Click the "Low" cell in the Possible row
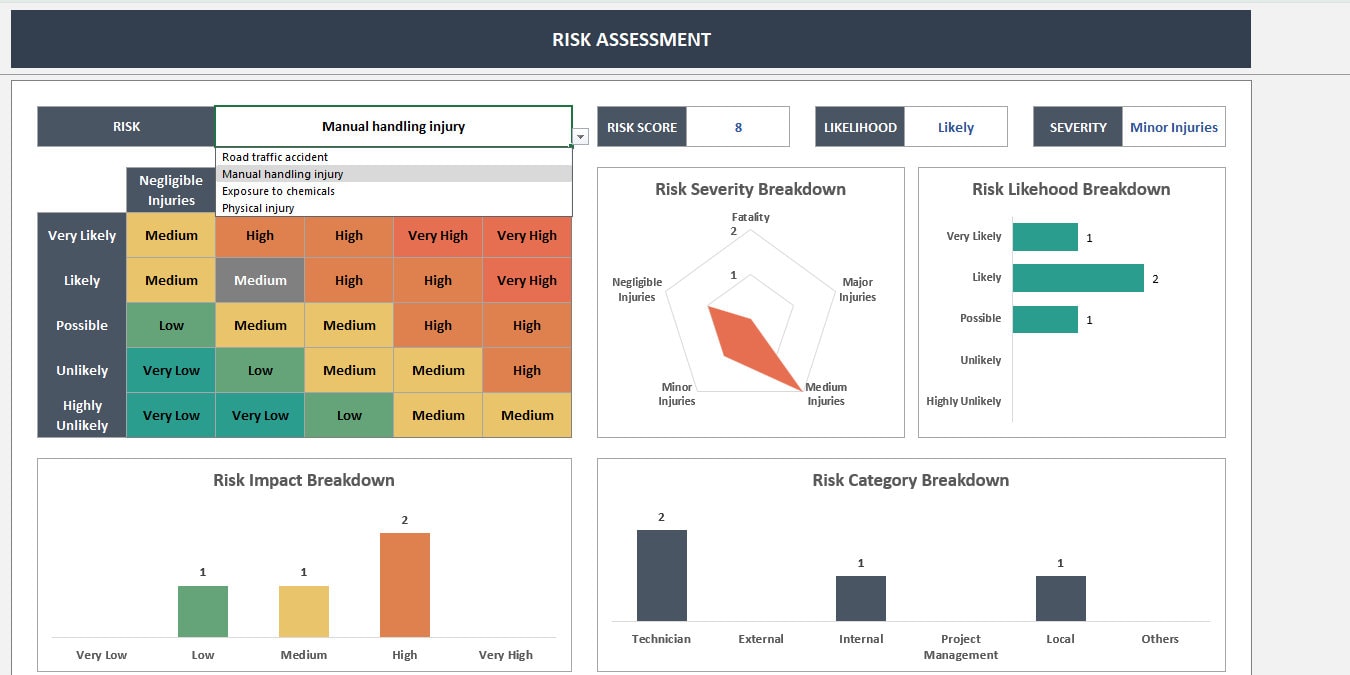 170,324
